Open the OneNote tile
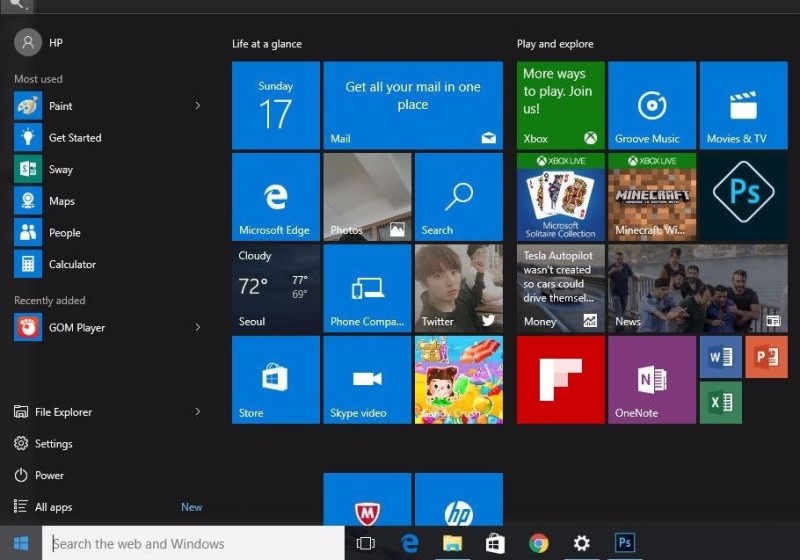 click(x=652, y=379)
